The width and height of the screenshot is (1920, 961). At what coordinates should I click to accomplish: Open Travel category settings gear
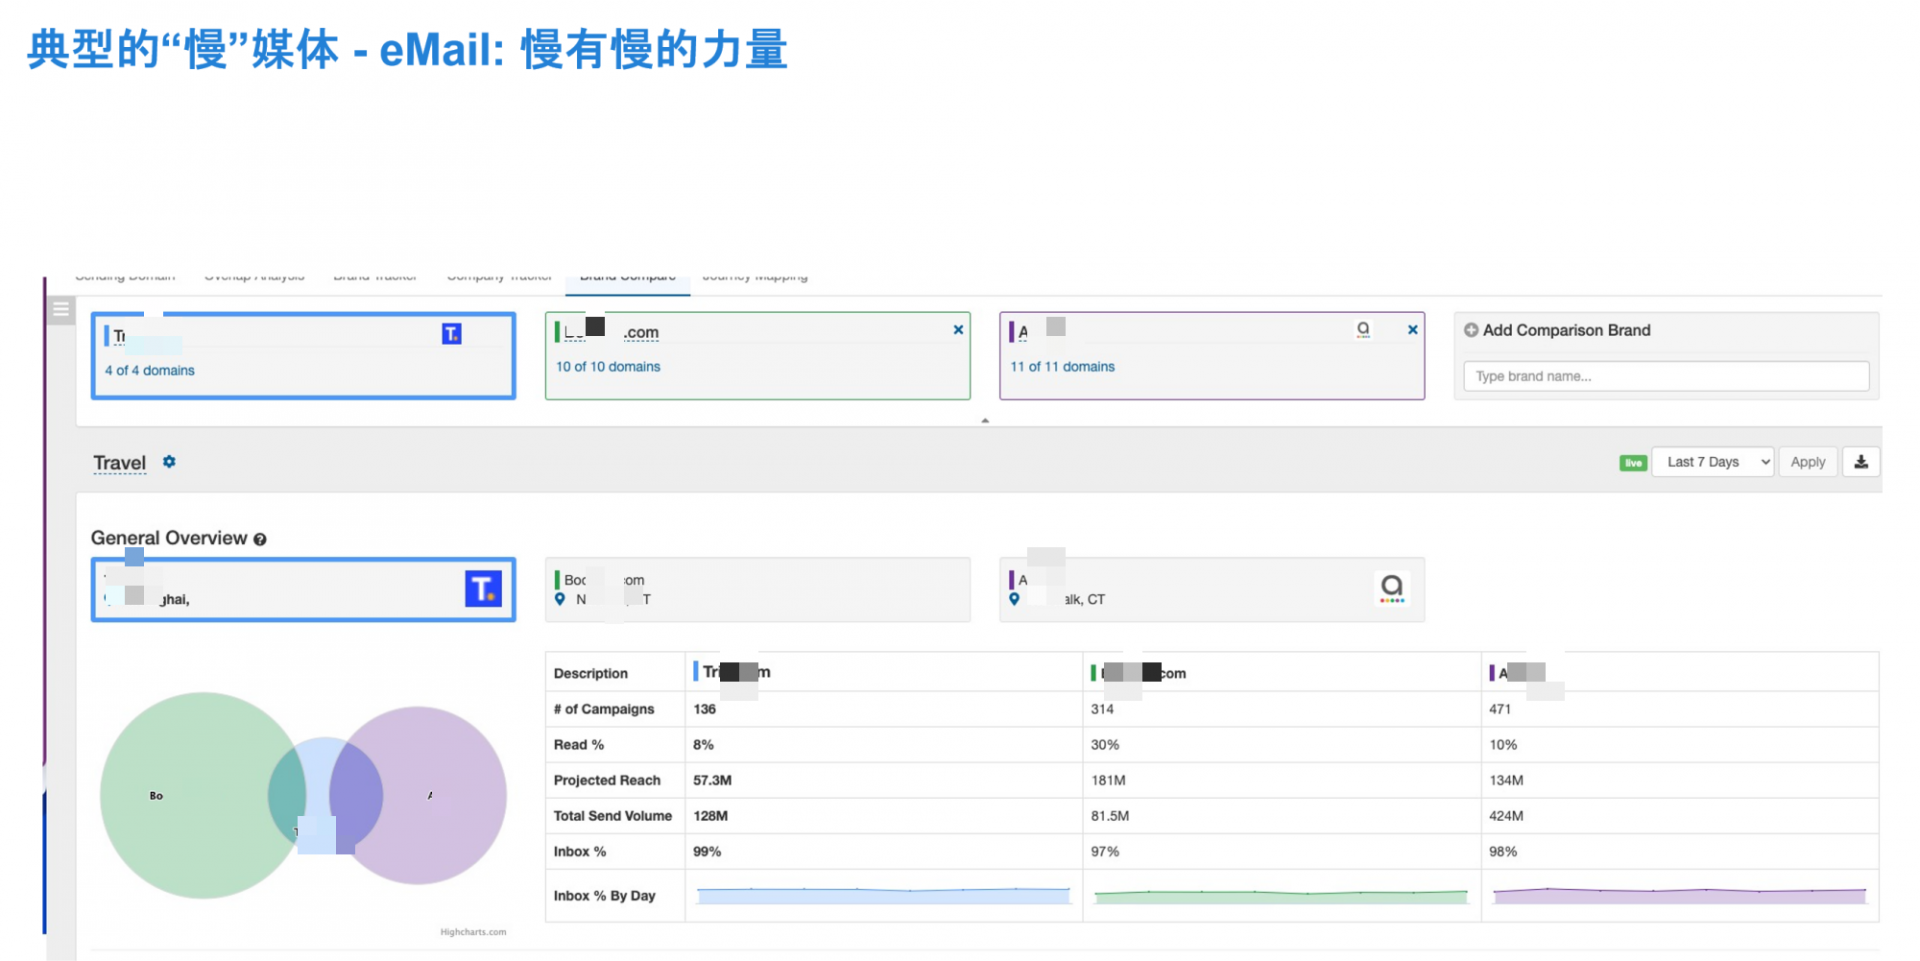pyautogui.click(x=169, y=462)
